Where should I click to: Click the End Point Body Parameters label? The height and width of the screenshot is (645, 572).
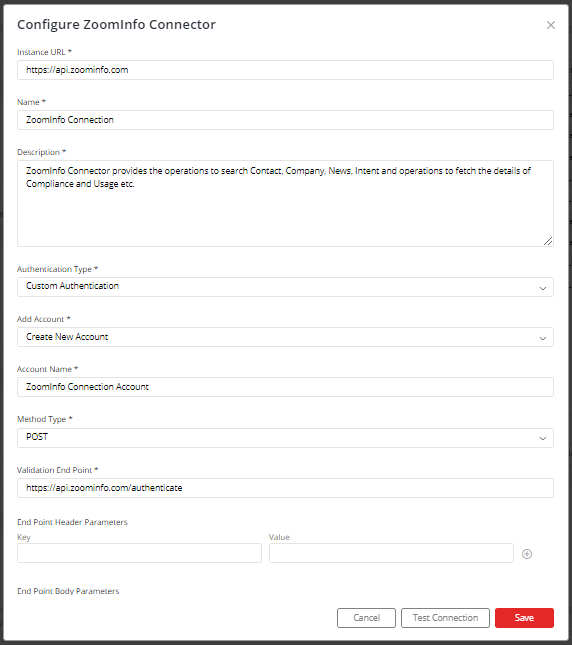point(68,591)
